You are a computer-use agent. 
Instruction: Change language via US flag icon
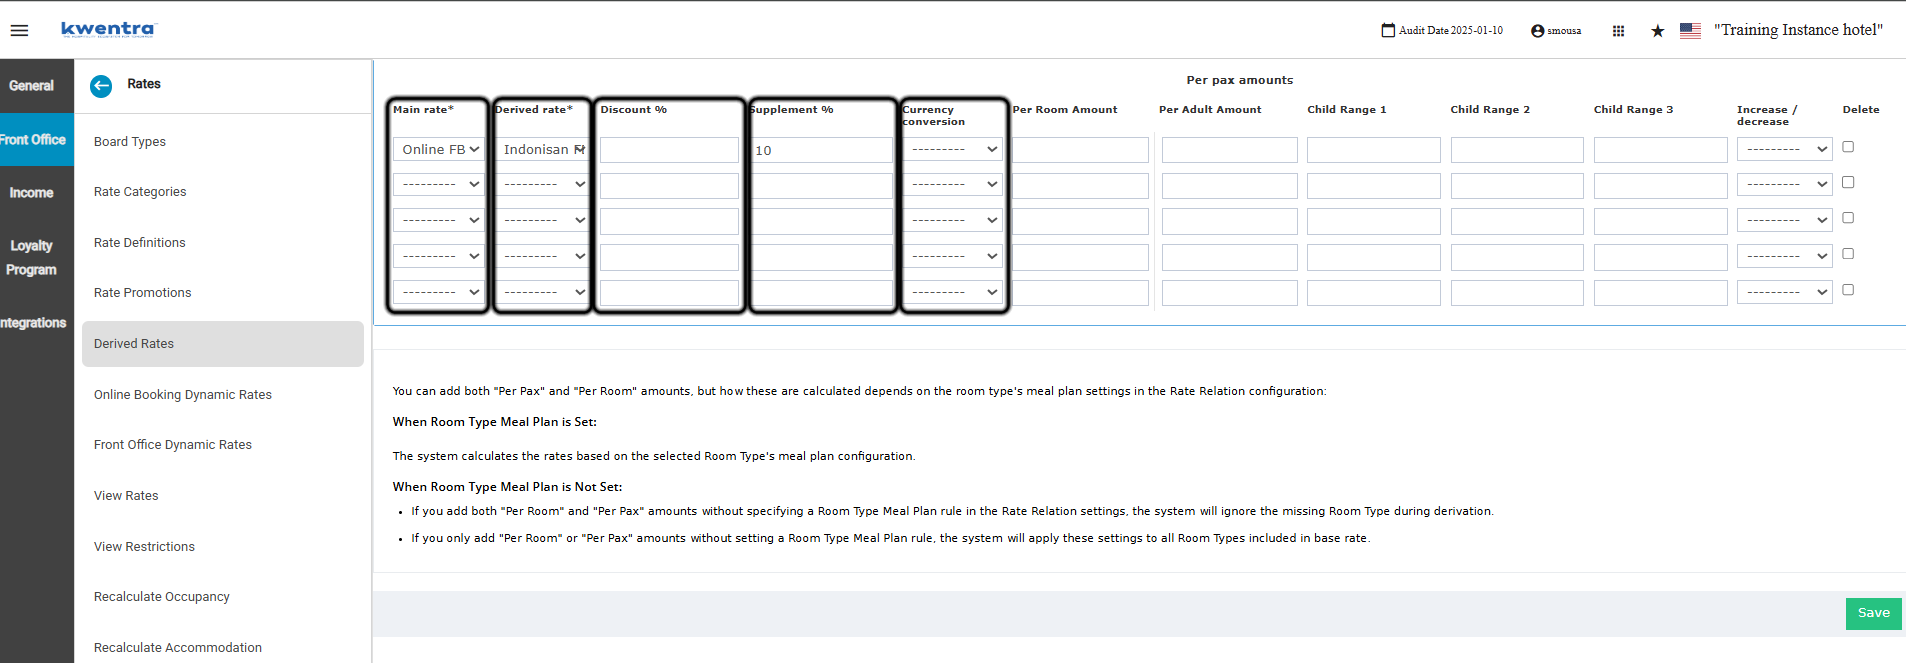(x=1690, y=31)
